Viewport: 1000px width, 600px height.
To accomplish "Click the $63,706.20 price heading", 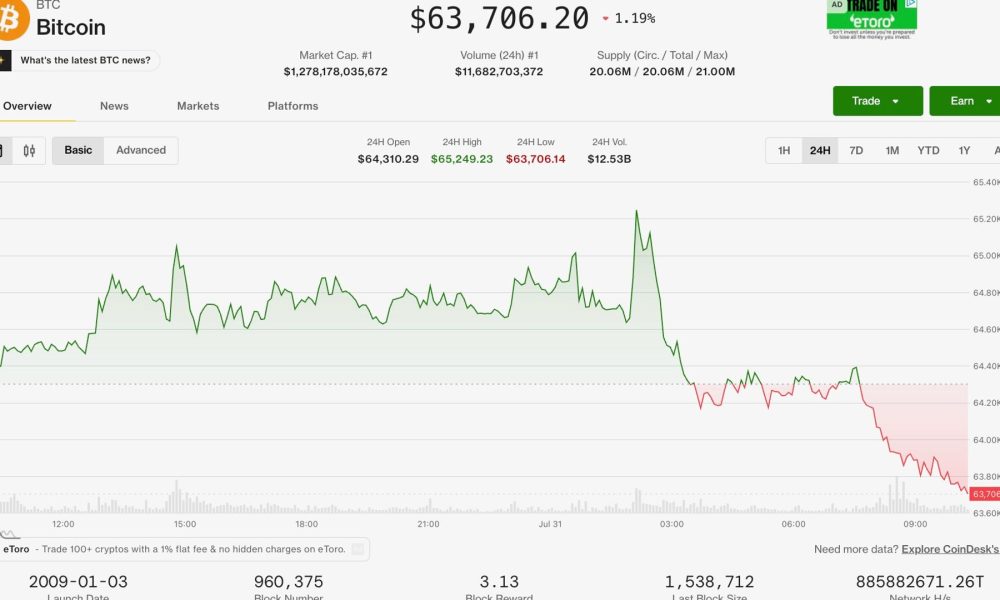I will click(x=499, y=18).
